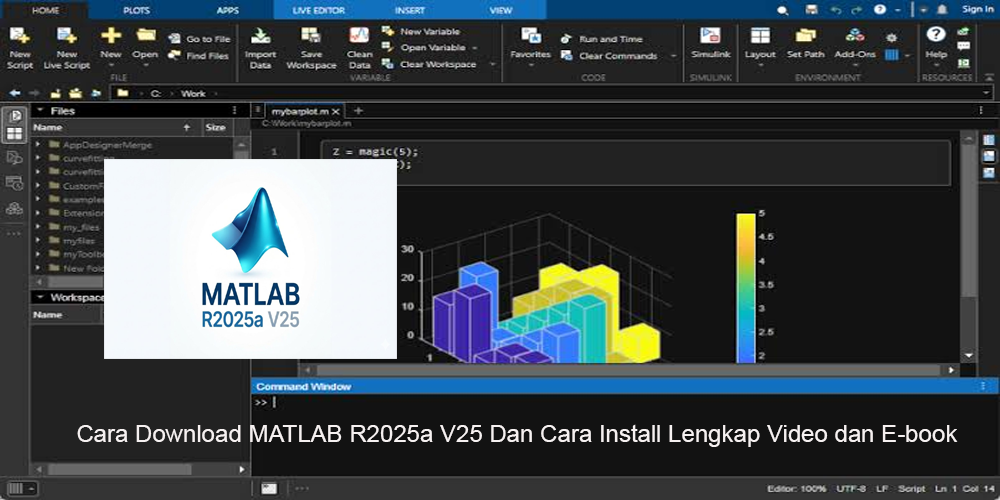
Task: Switch to the HOME tab
Action: point(45,10)
